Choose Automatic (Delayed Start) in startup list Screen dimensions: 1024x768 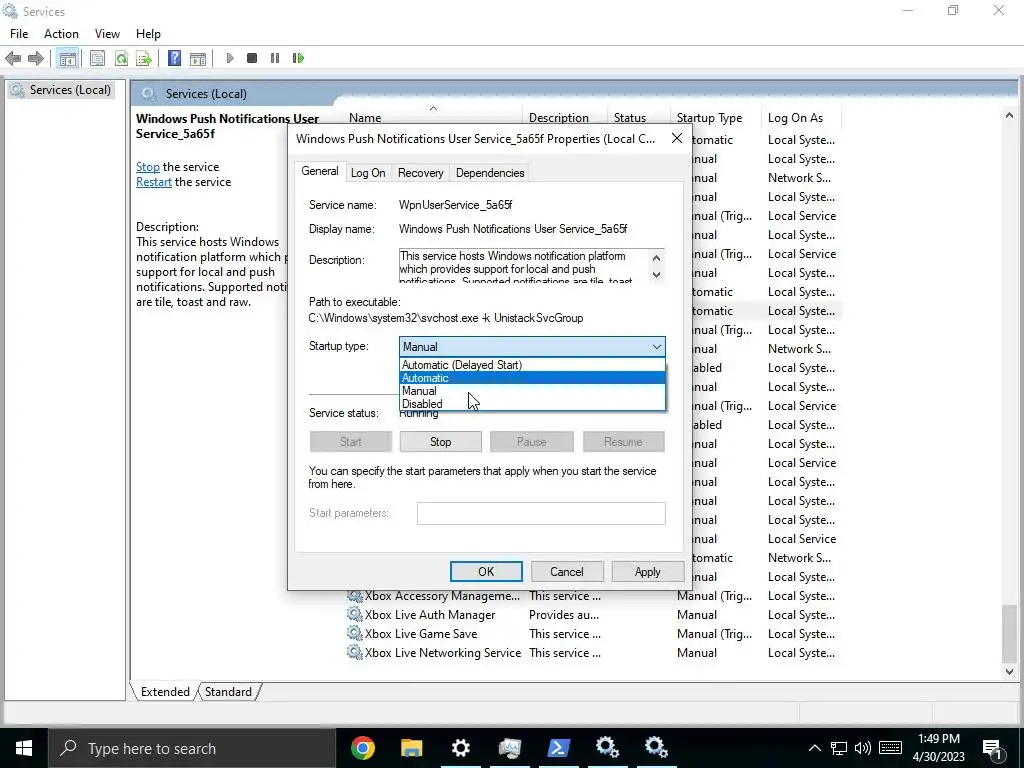532,365
